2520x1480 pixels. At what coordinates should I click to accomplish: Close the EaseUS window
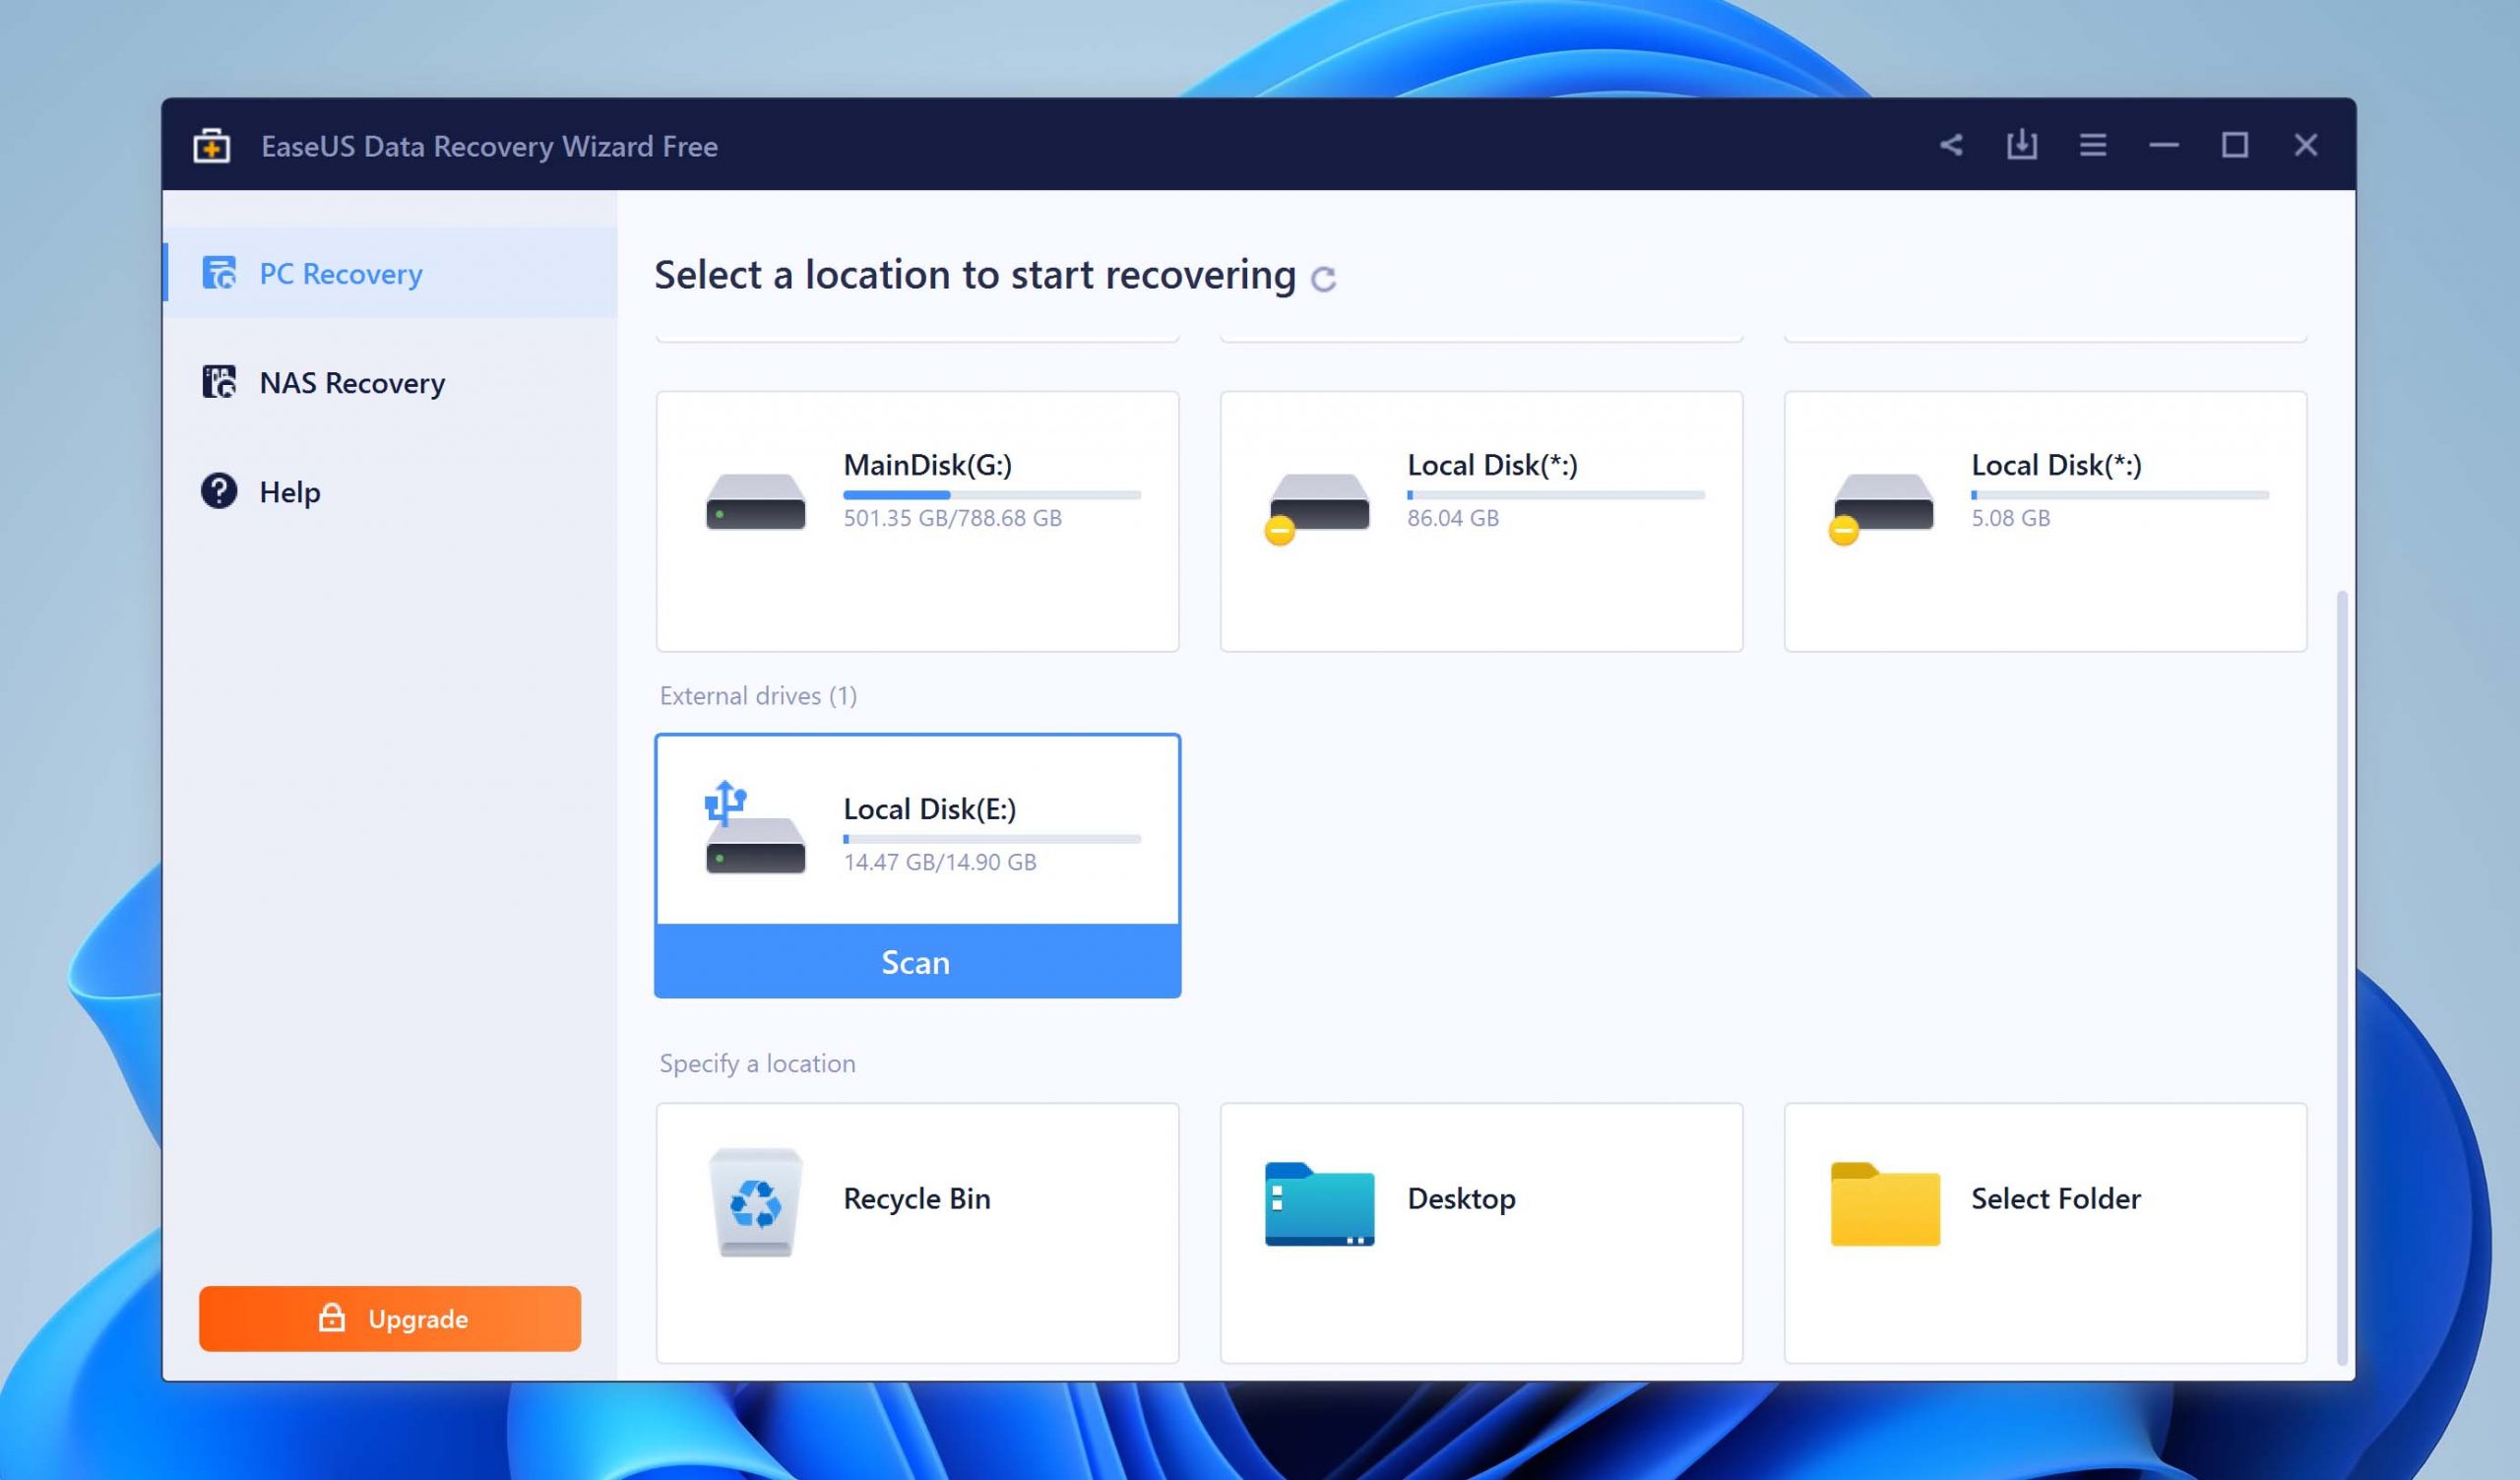tap(2305, 145)
